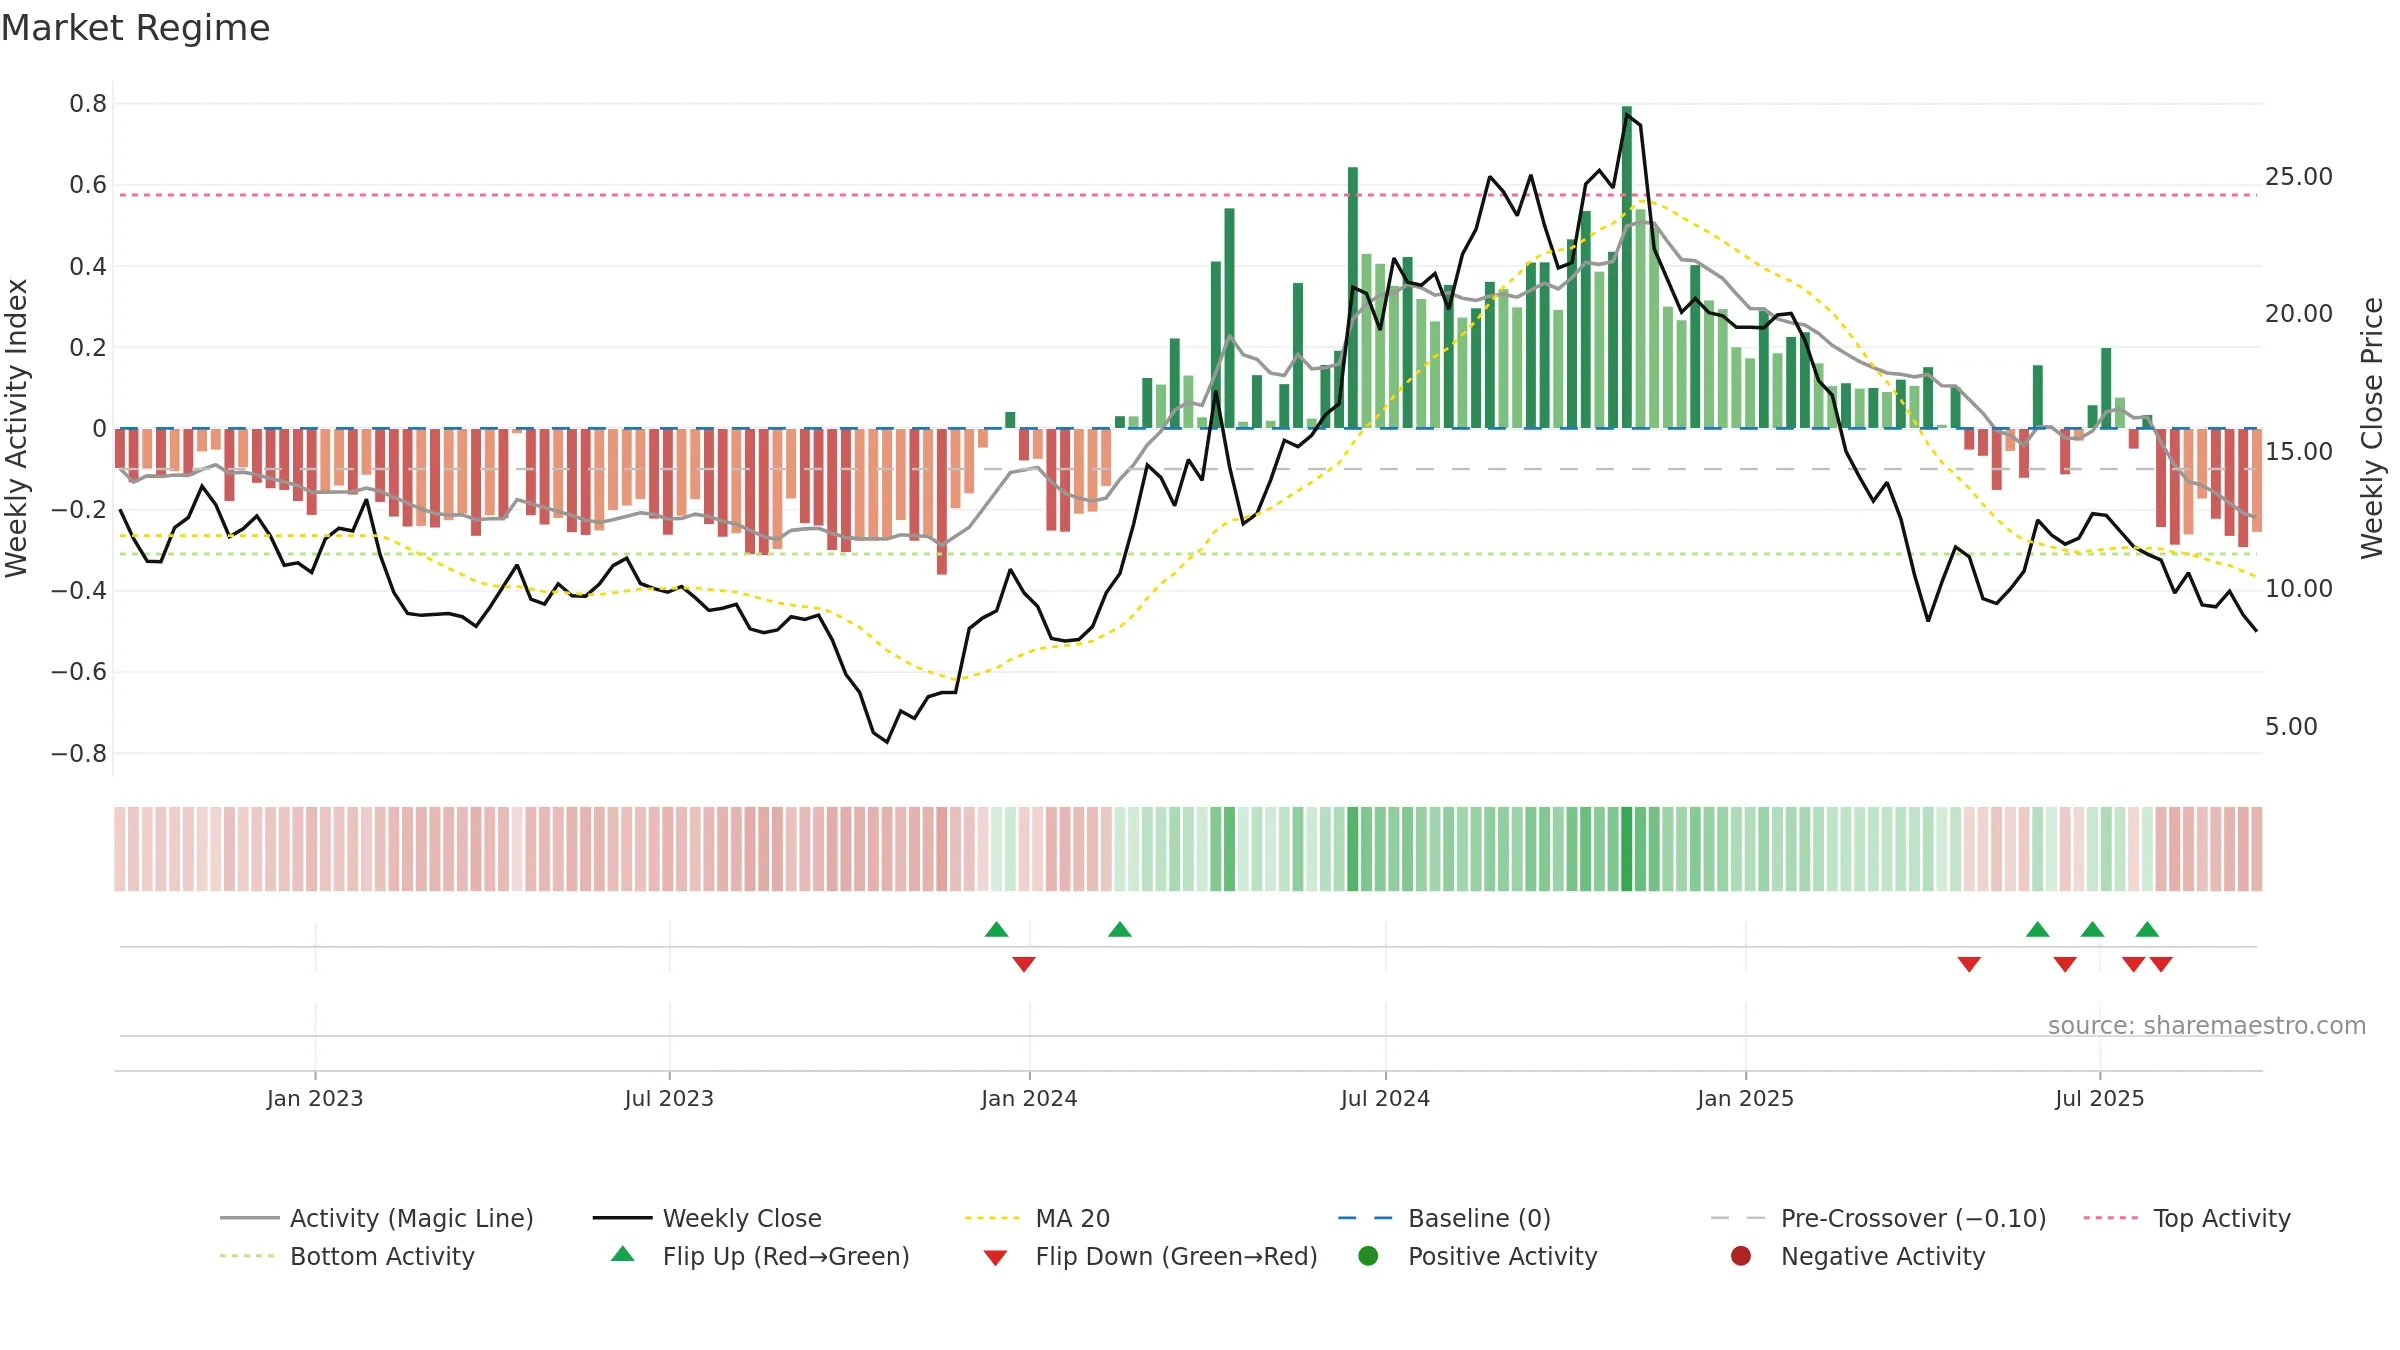The image size is (2400, 1350).
Task: Click the Negative Activity legend label
Action: 1882,1256
